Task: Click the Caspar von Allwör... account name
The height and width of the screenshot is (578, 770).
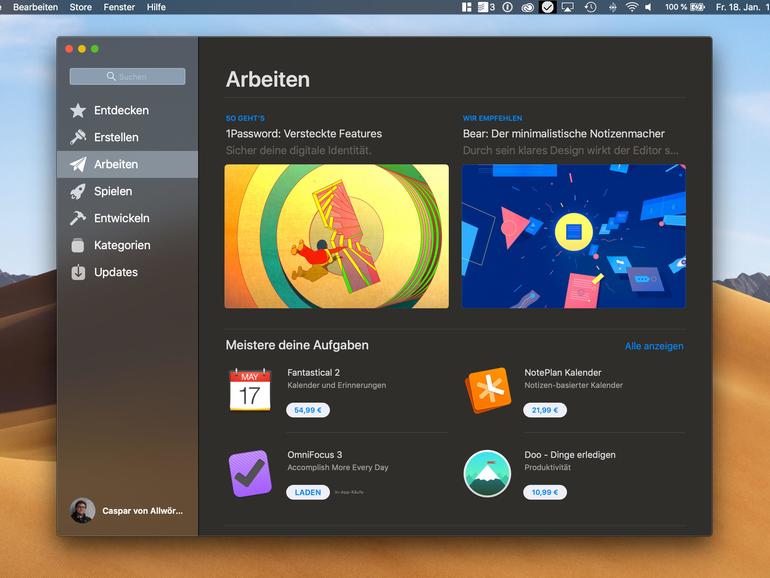Action: pos(142,511)
